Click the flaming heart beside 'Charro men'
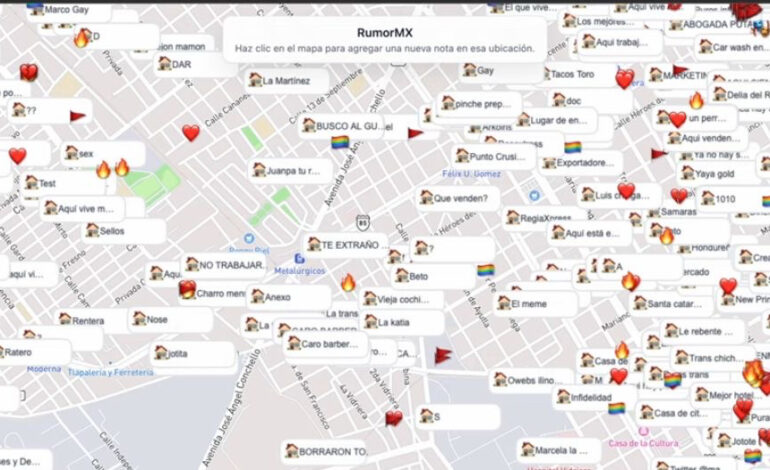770x470 pixels. tap(188, 289)
